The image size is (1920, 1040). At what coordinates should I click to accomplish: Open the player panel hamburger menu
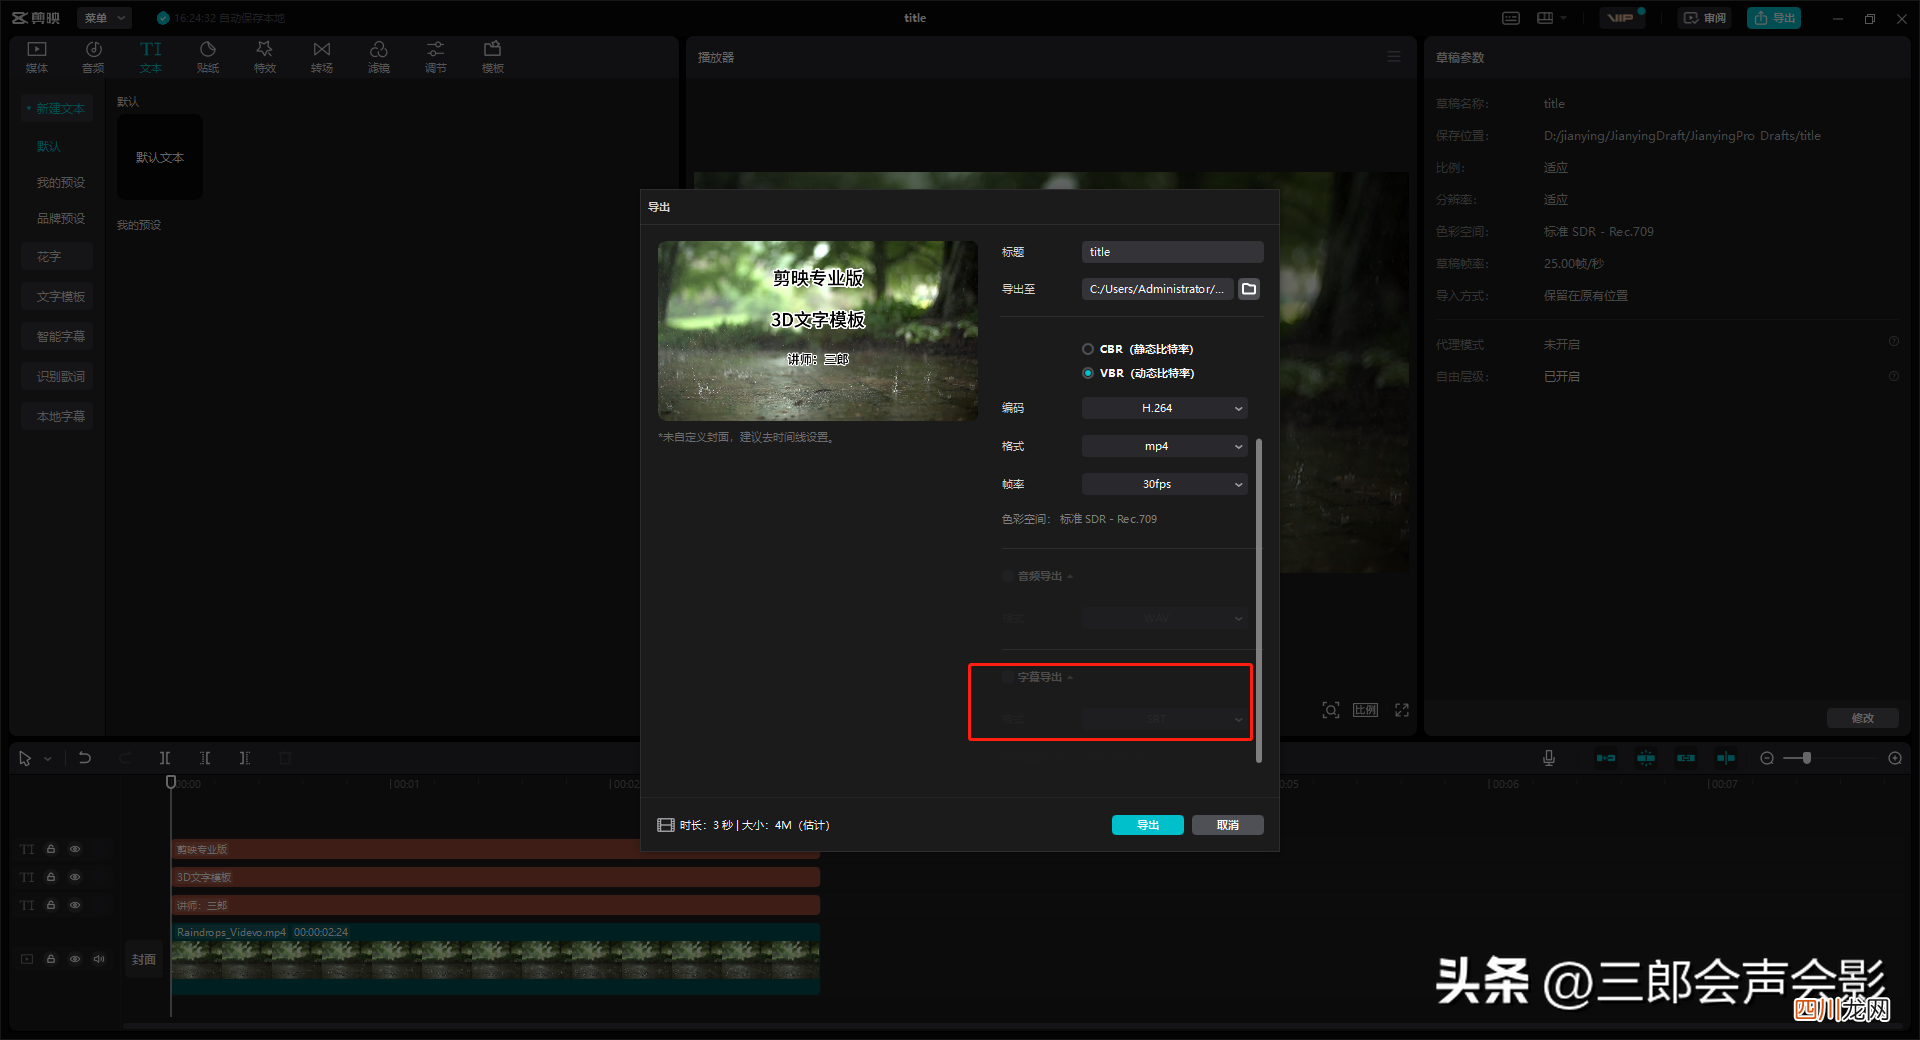pyautogui.click(x=1394, y=57)
